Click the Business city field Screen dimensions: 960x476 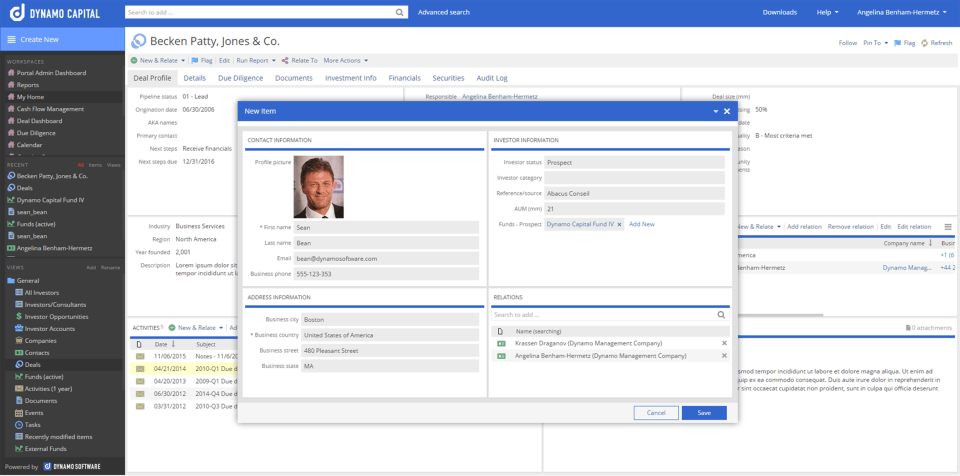[390, 320]
